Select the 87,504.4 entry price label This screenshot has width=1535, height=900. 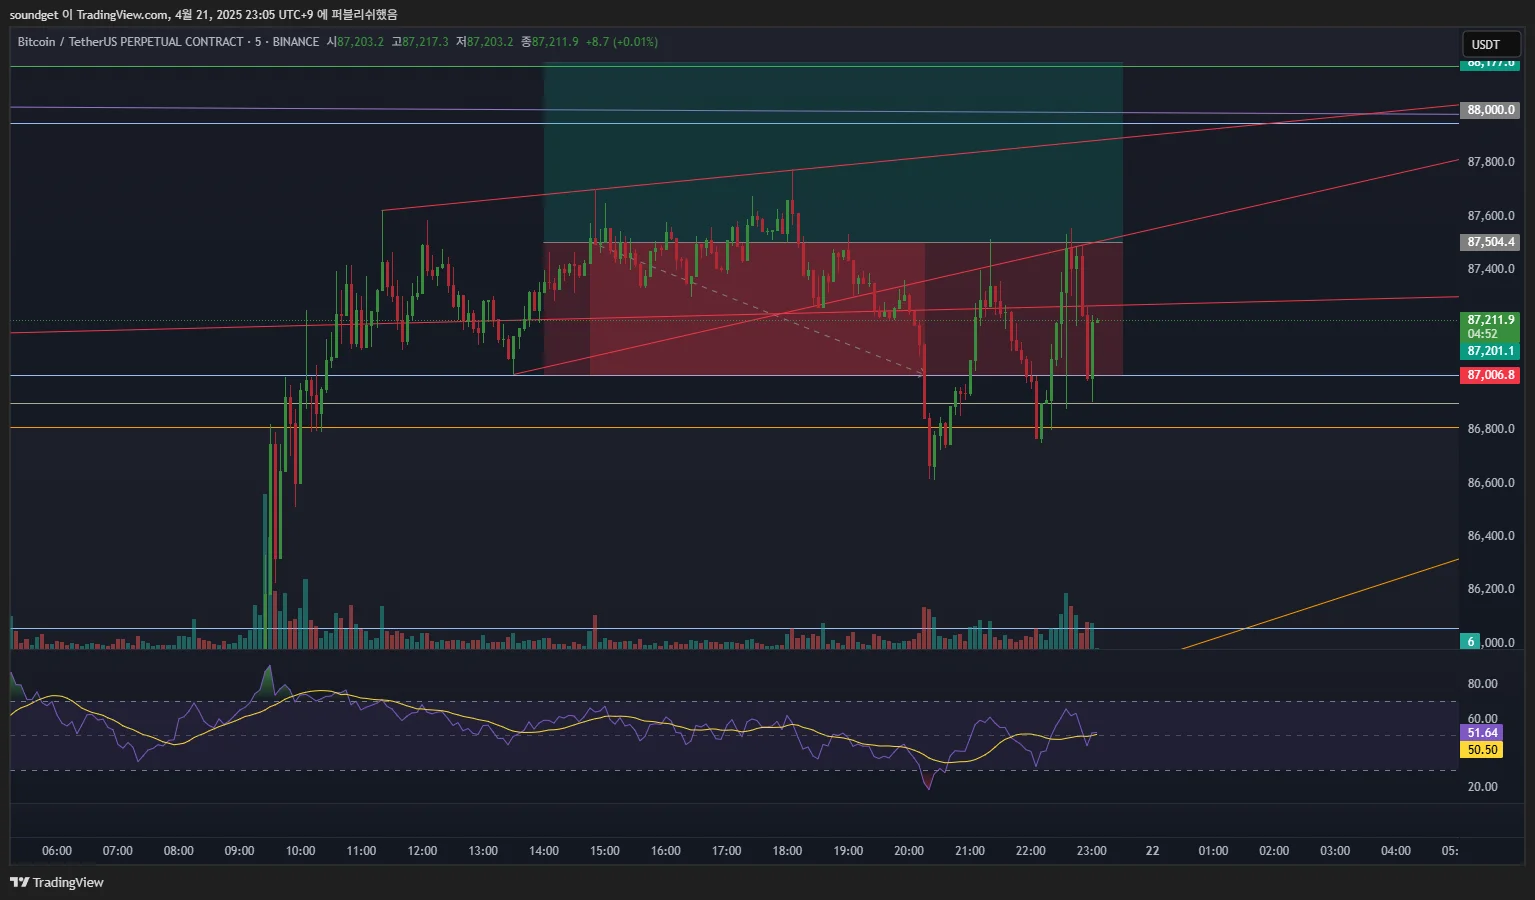(x=1489, y=242)
